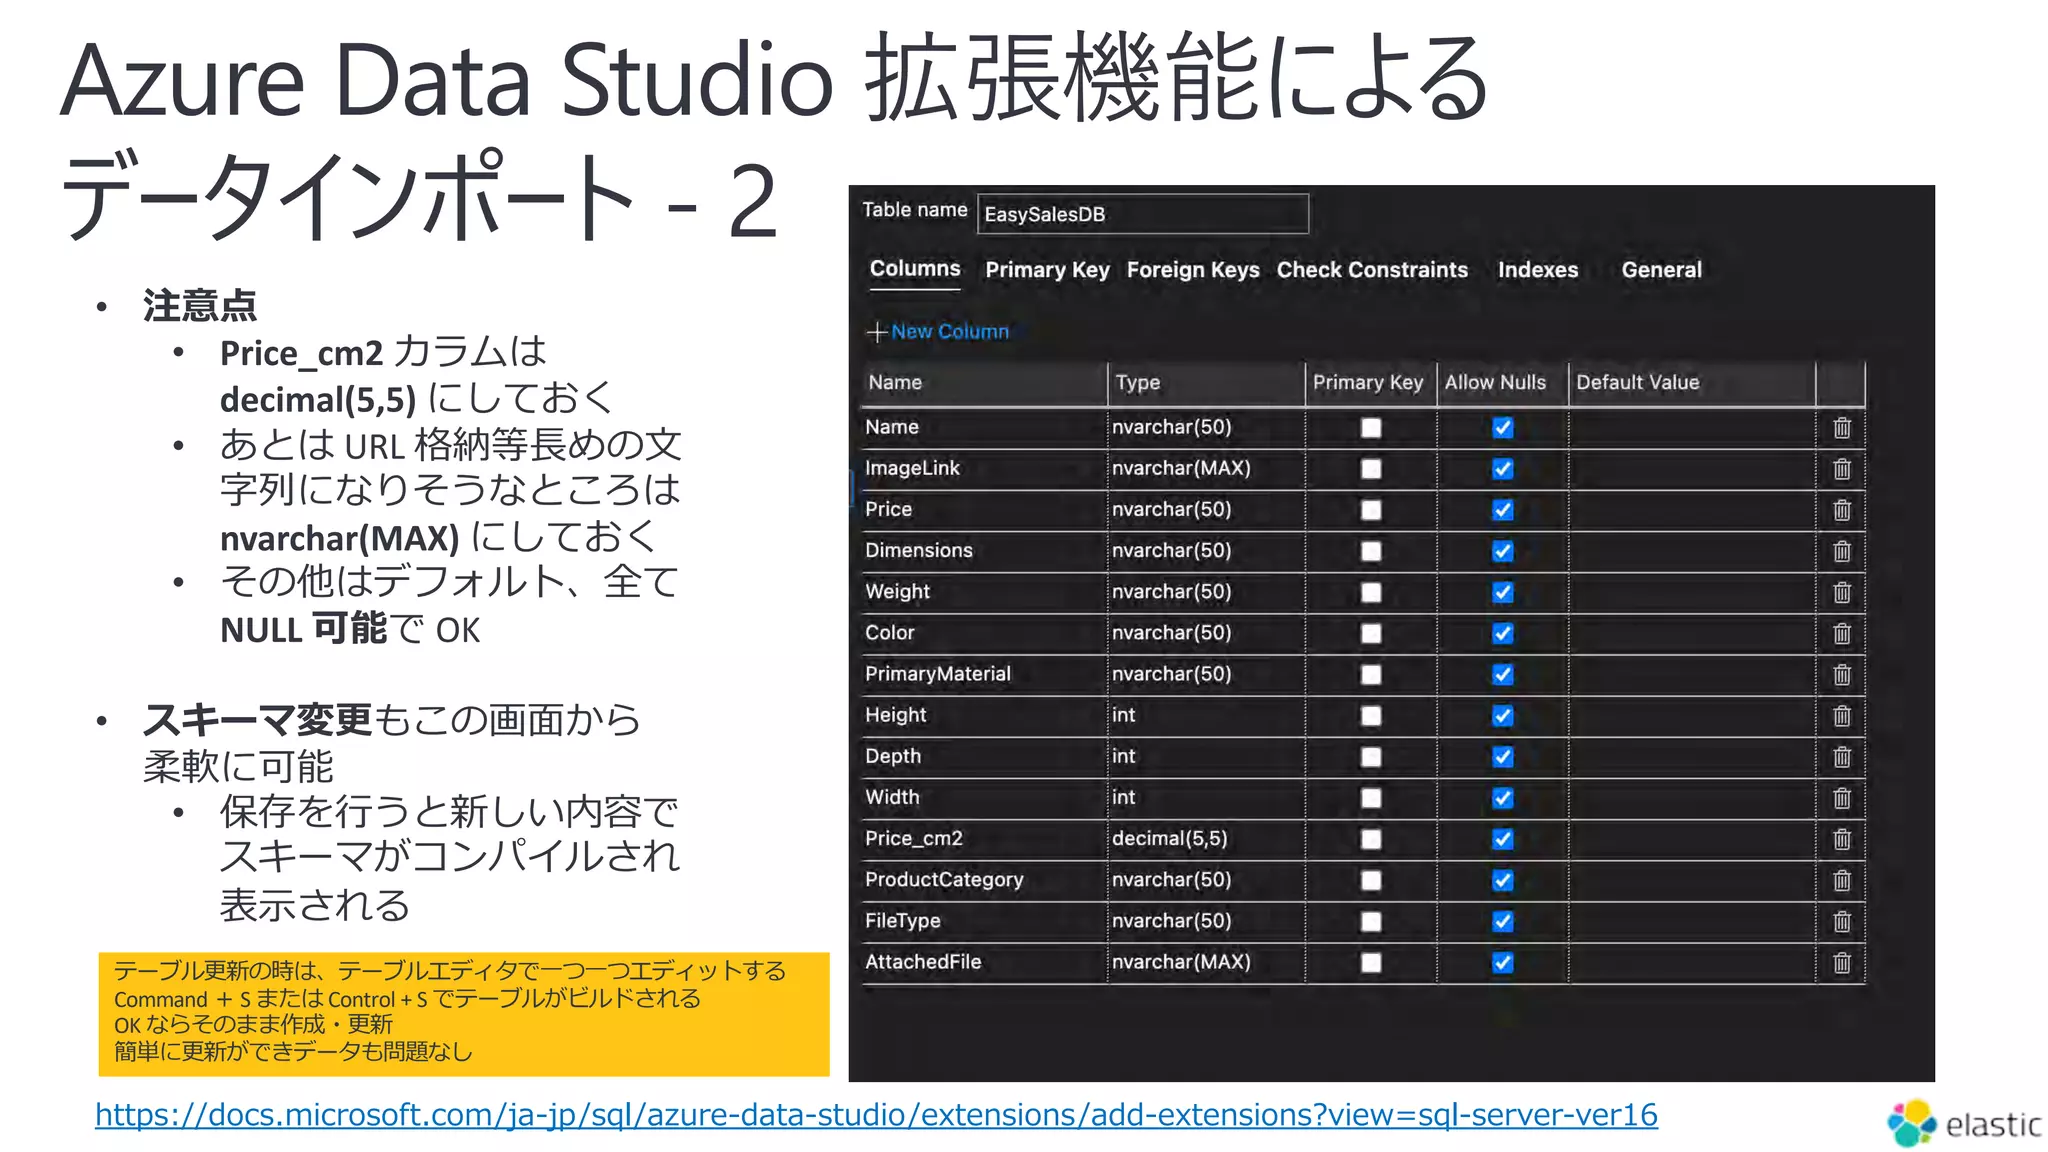Check Primary Key for Price_cm2
The width and height of the screenshot is (2048, 1152).
(1371, 839)
